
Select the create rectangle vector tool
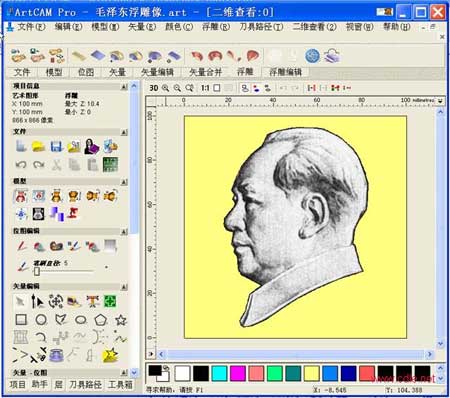(21, 320)
